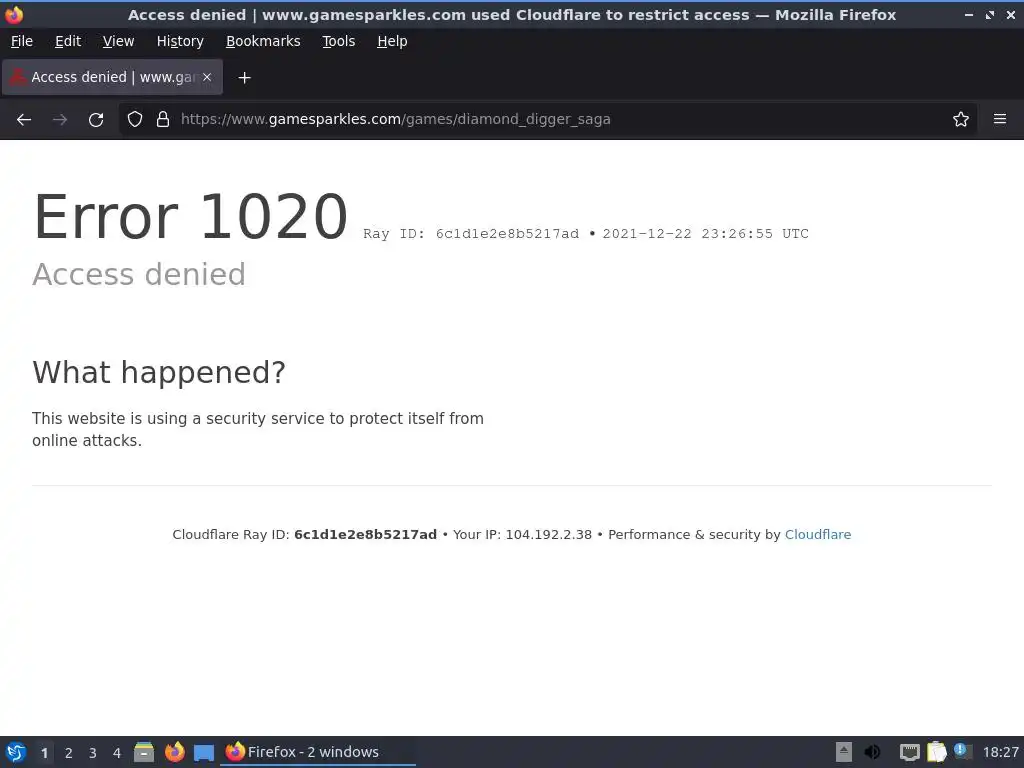Open the system start menu icon
Image resolution: width=1024 pixels, height=768 pixels.
coord(16,752)
